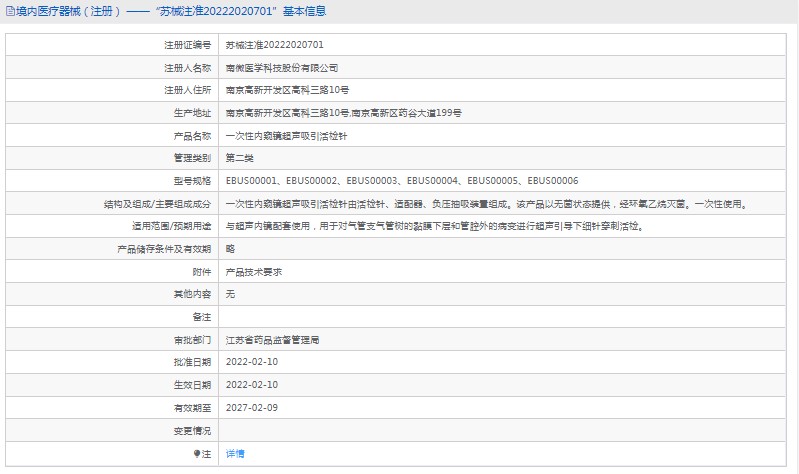Image resolution: width=799 pixels, height=474 pixels.
Task: Click the 变更情况 row label
Action: tap(192, 430)
